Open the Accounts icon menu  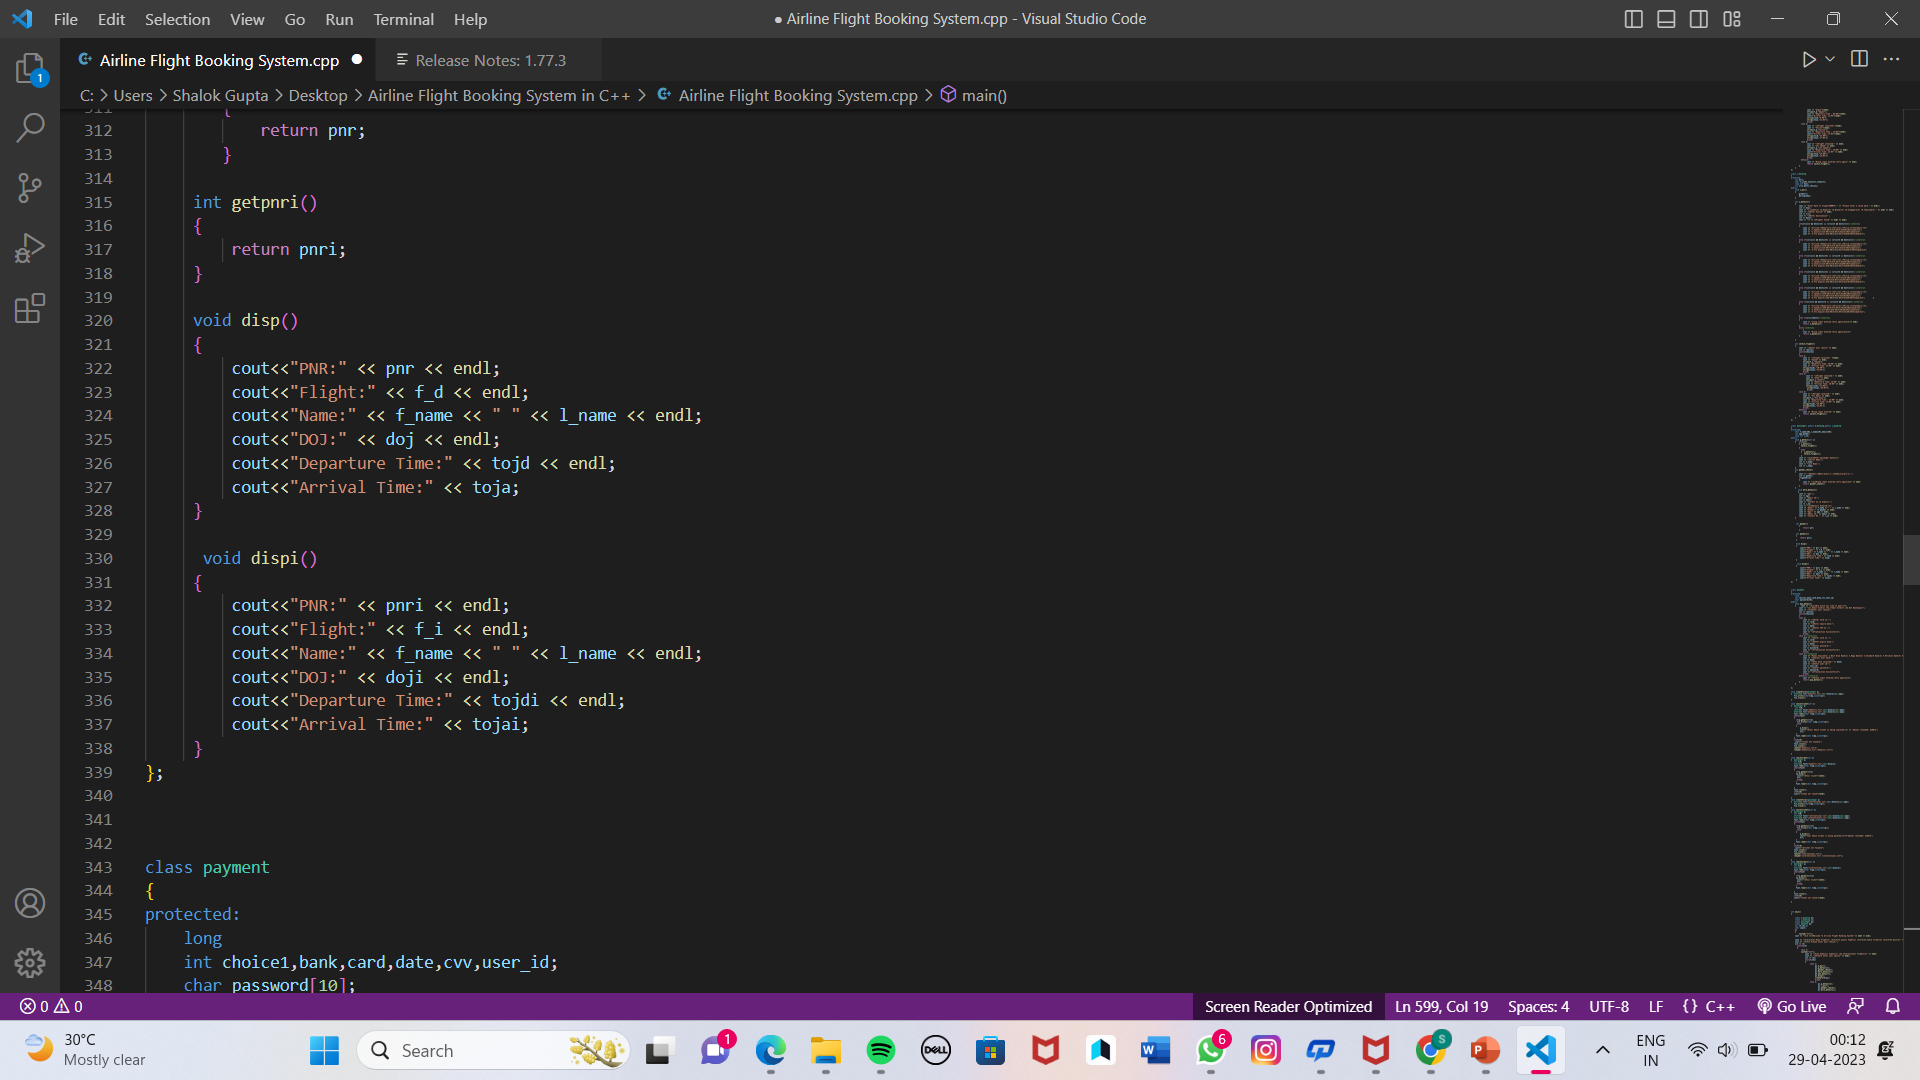click(x=30, y=903)
